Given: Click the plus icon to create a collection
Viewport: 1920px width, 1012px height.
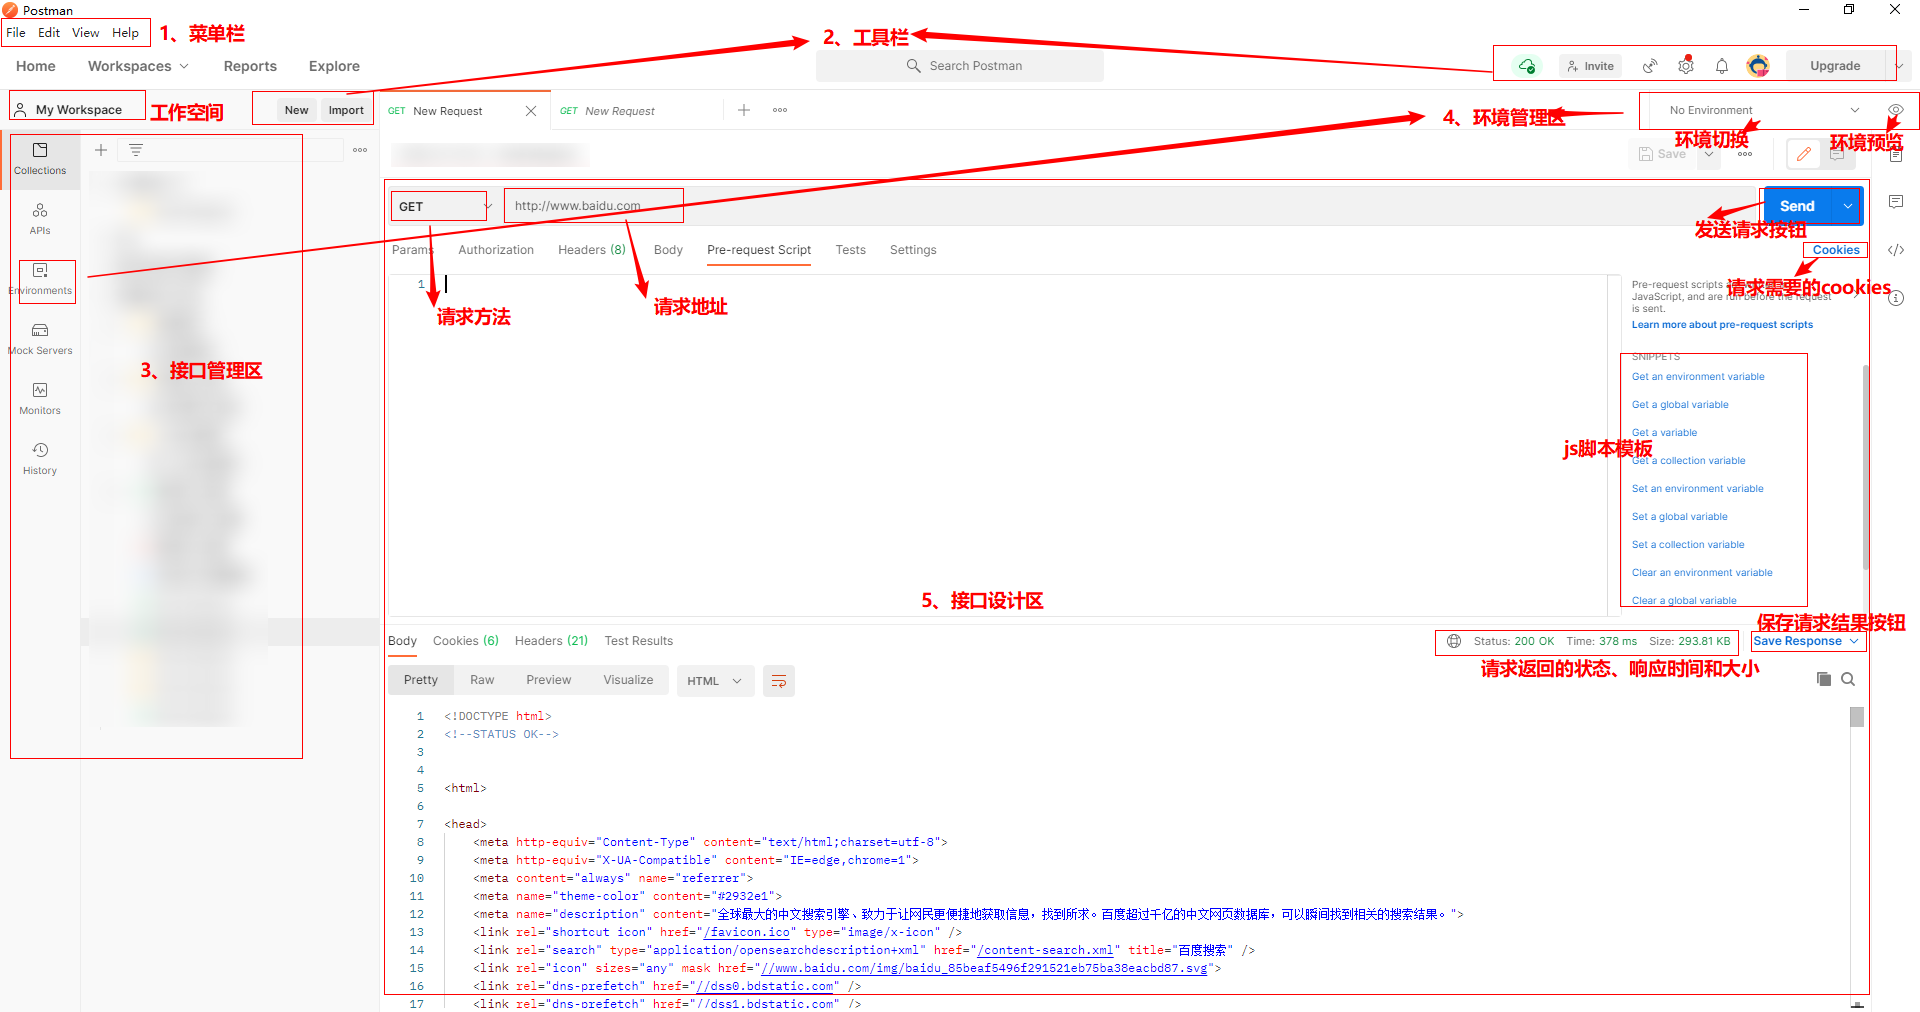Looking at the screenshot, I should tap(101, 150).
